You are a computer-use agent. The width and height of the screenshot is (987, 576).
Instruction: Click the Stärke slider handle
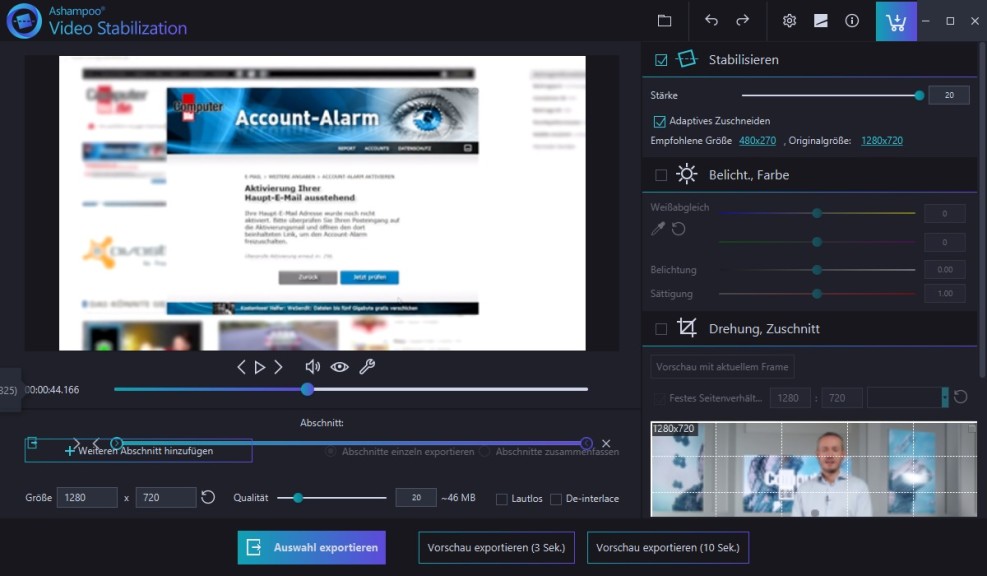tap(919, 95)
